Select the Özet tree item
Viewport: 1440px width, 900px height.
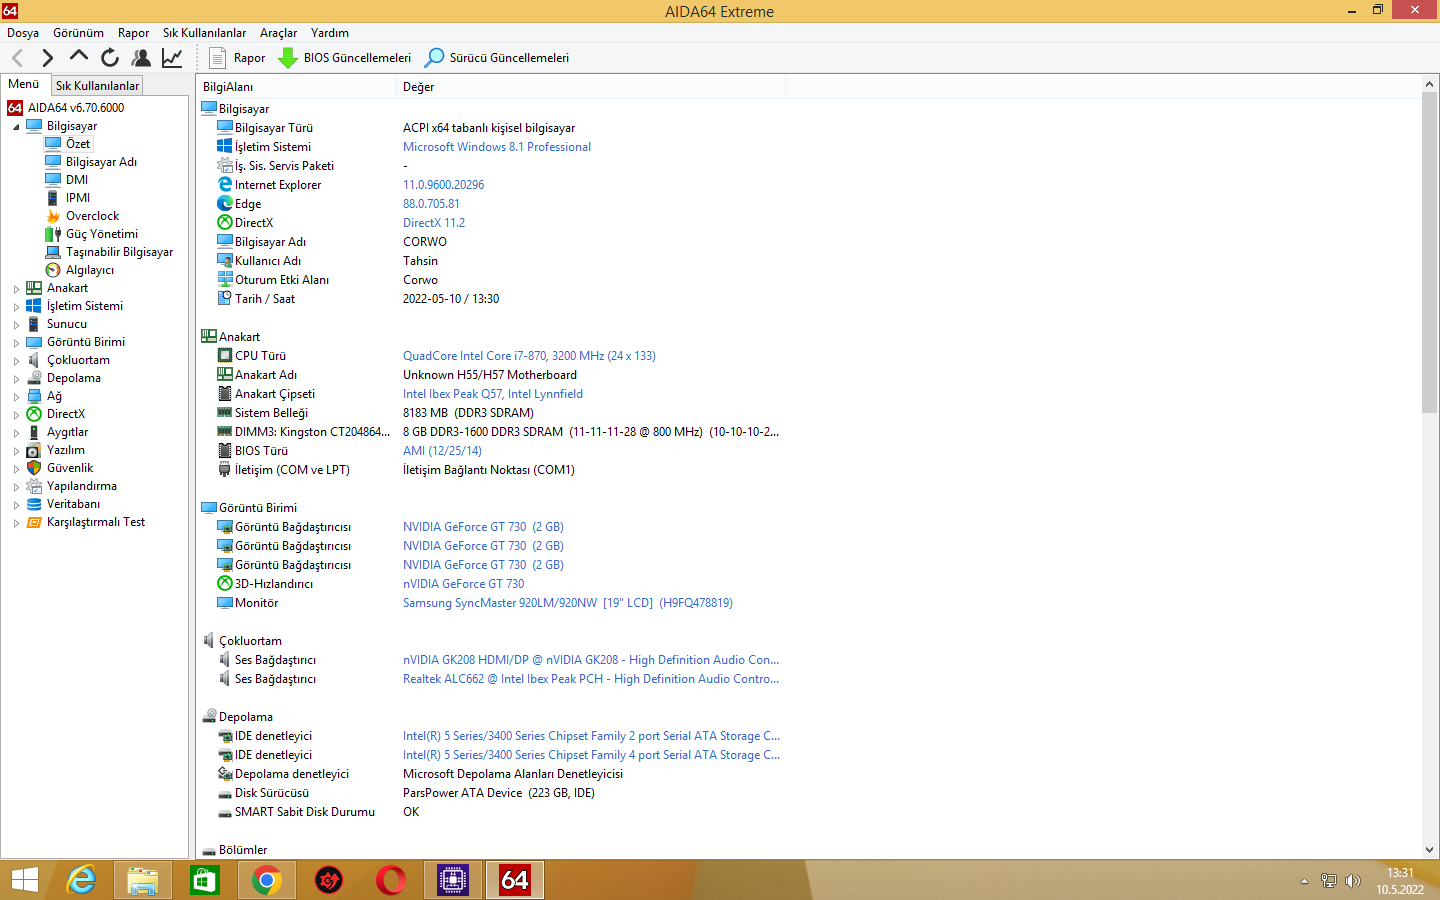pos(78,144)
